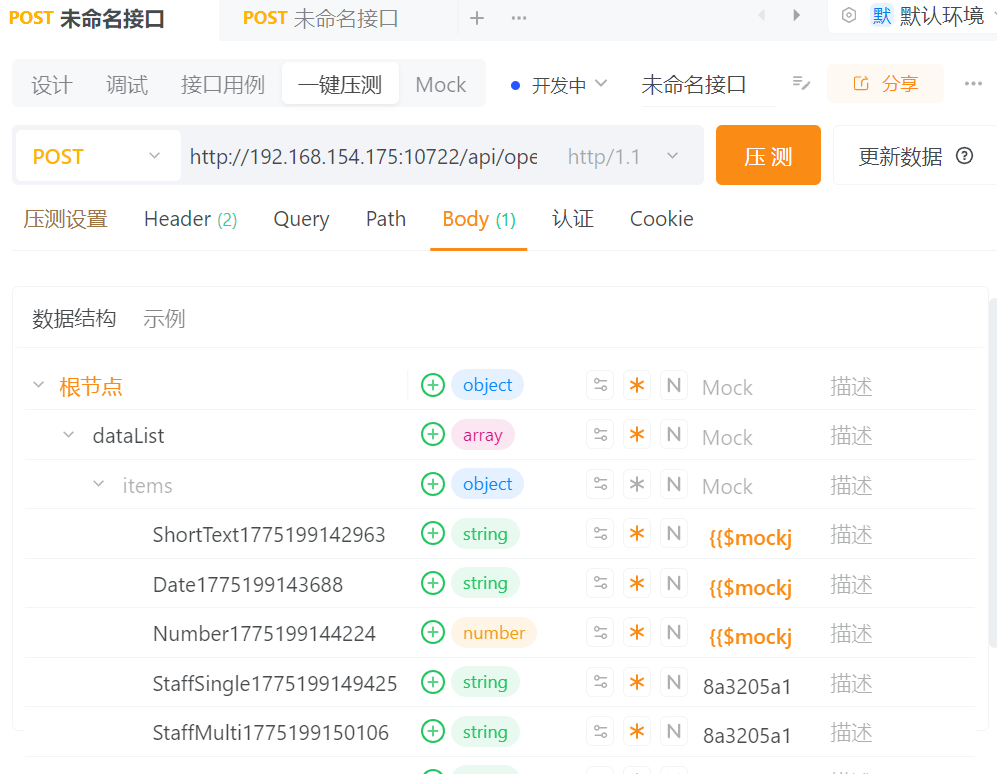The image size is (997, 775).
Task: Switch to the 调试 tab
Action: click(x=126, y=84)
